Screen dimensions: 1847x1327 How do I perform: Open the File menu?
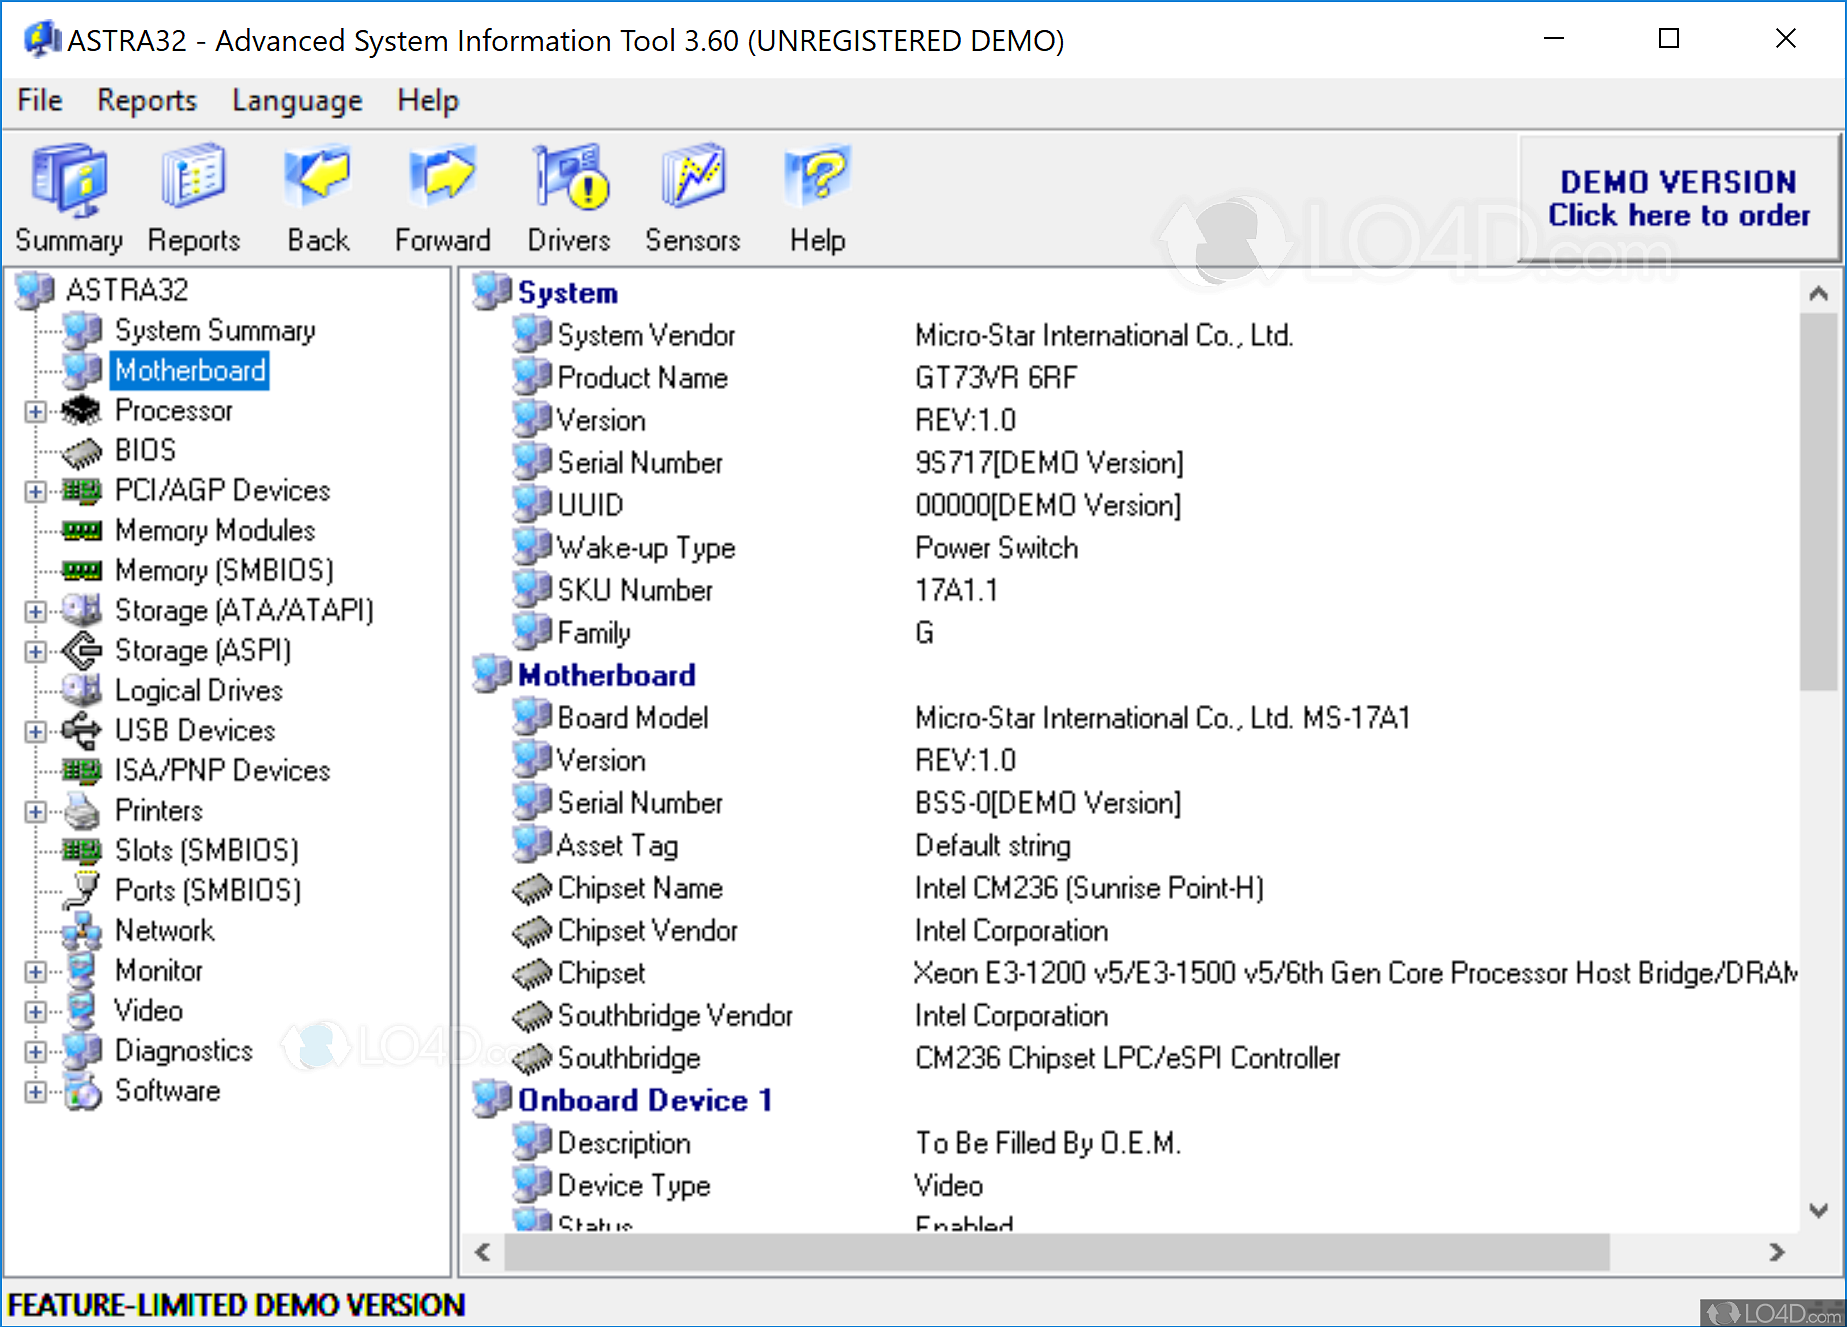point(38,100)
